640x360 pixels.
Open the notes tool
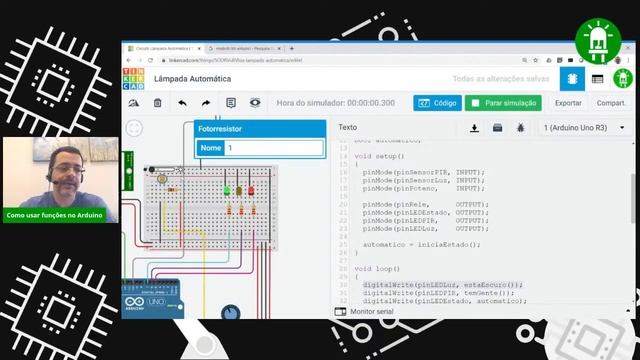(231, 103)
